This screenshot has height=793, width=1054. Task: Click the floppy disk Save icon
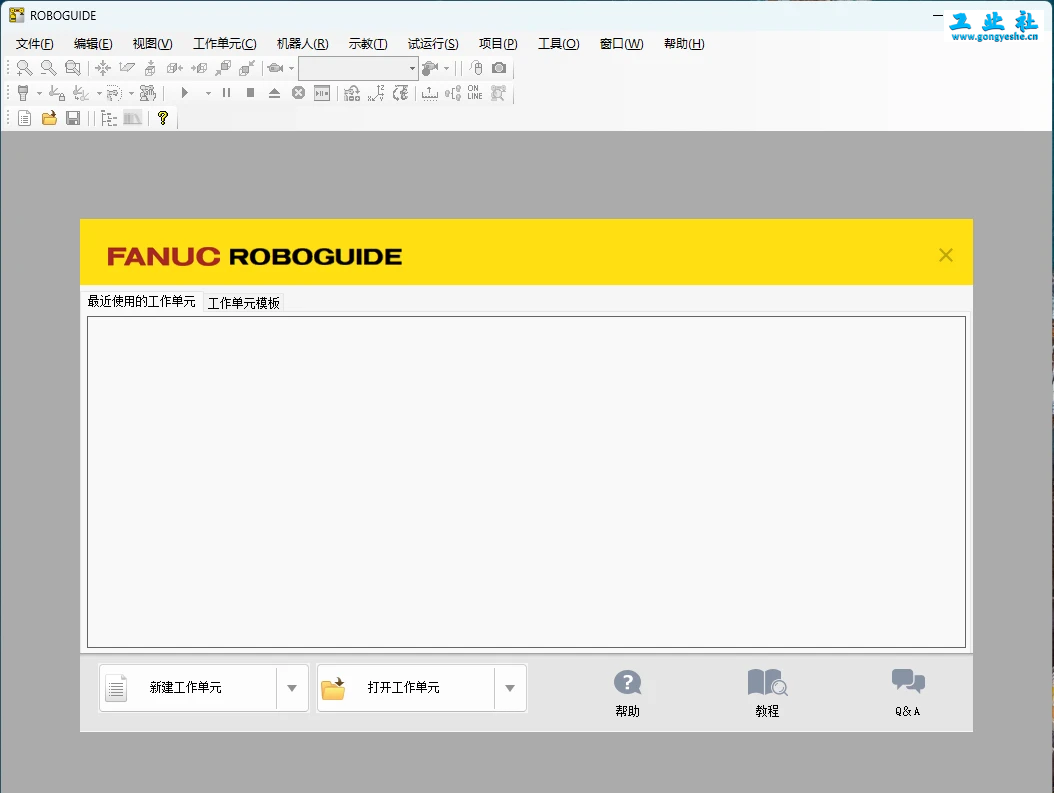click(73, 118)
